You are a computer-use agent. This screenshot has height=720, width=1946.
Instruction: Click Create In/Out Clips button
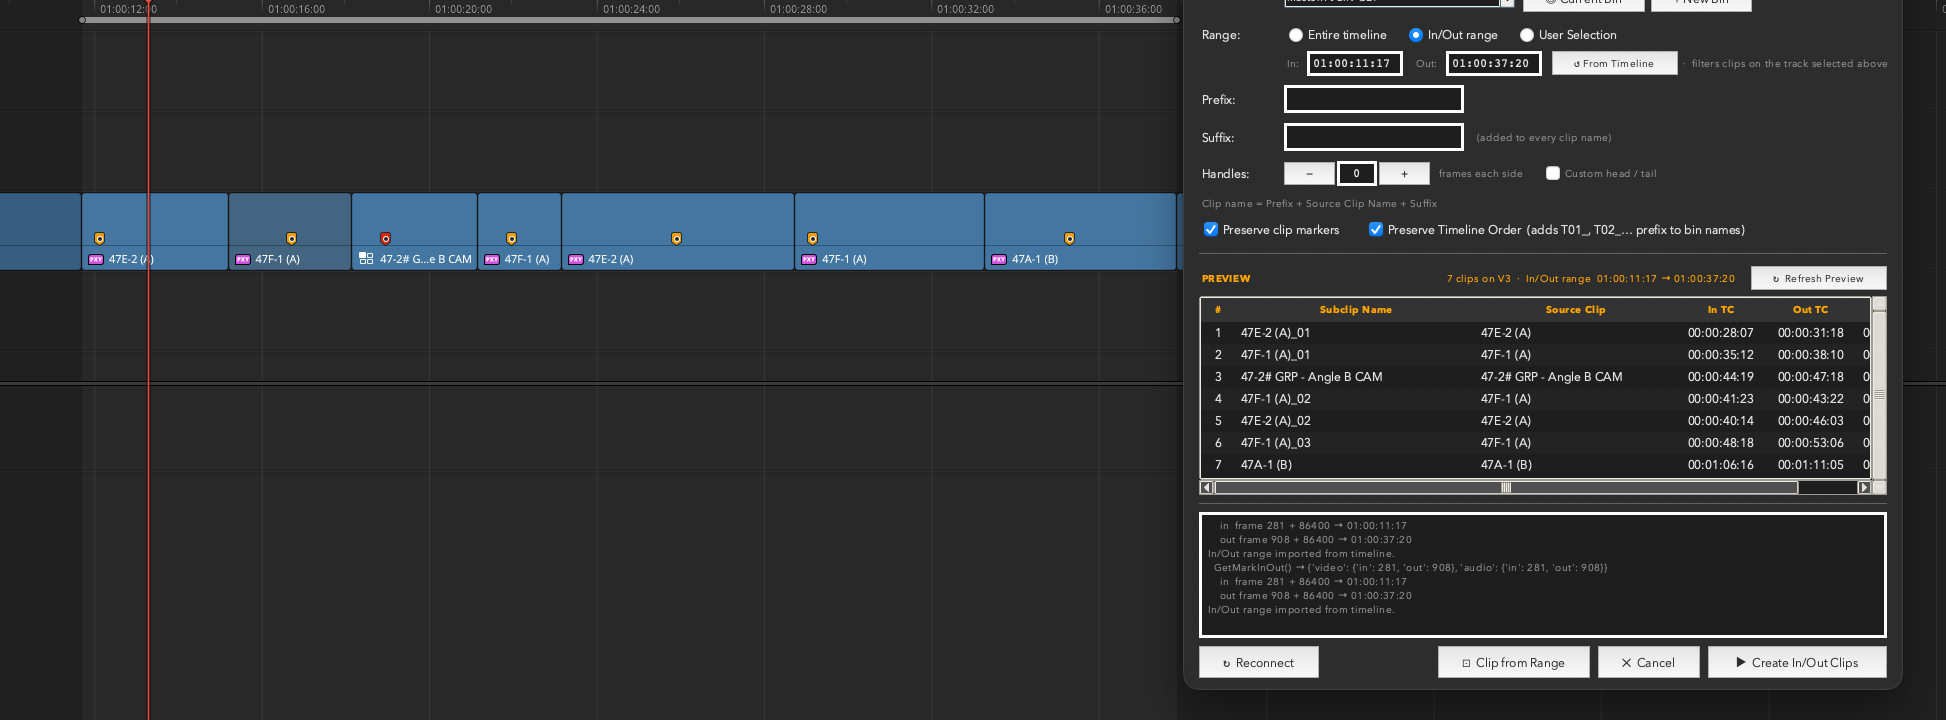point(1797,662)
